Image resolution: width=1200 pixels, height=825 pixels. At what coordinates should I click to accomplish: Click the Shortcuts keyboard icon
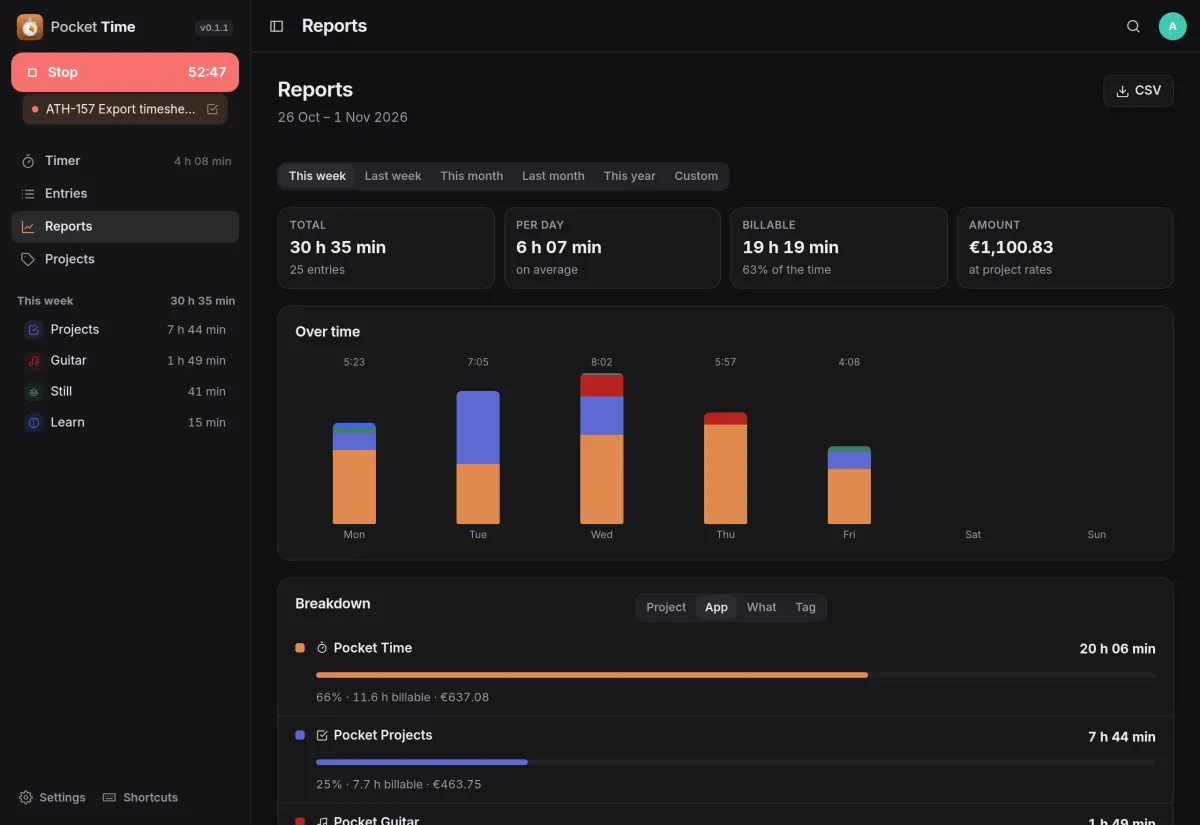coord(110,798)
